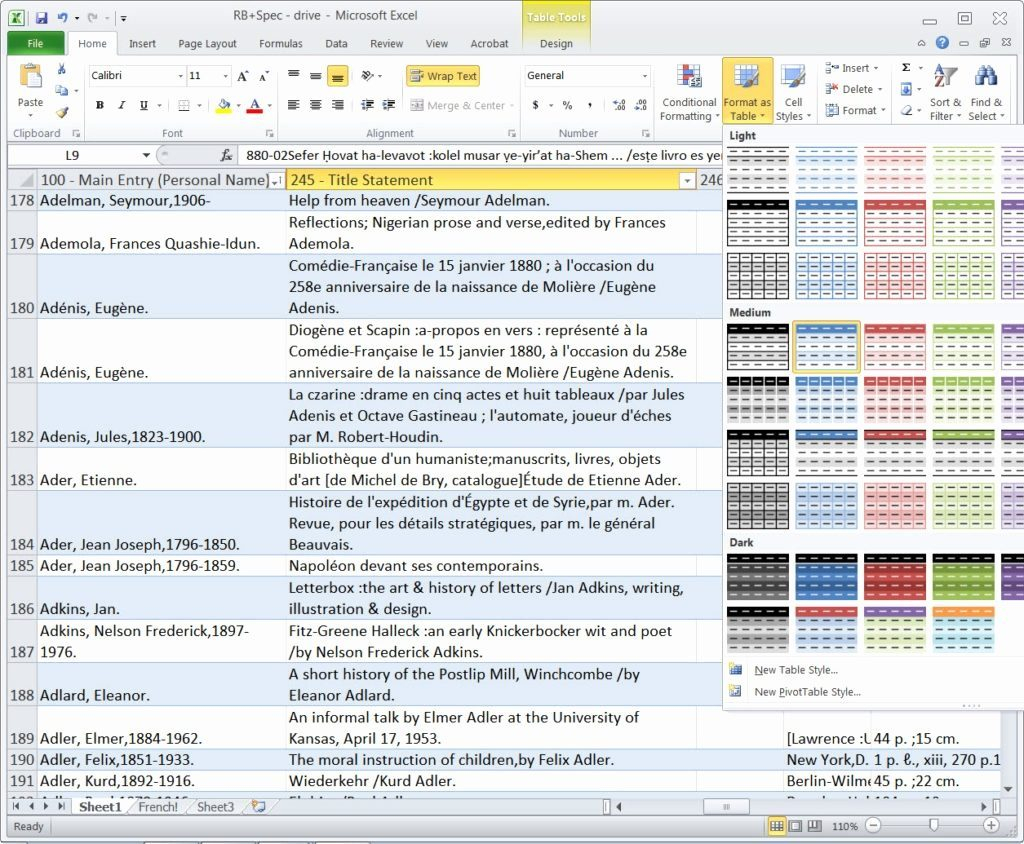Select the French! sheet tab
This screenshot has height=844, width=1024.
pyautogui.click(x=156, y=806)
